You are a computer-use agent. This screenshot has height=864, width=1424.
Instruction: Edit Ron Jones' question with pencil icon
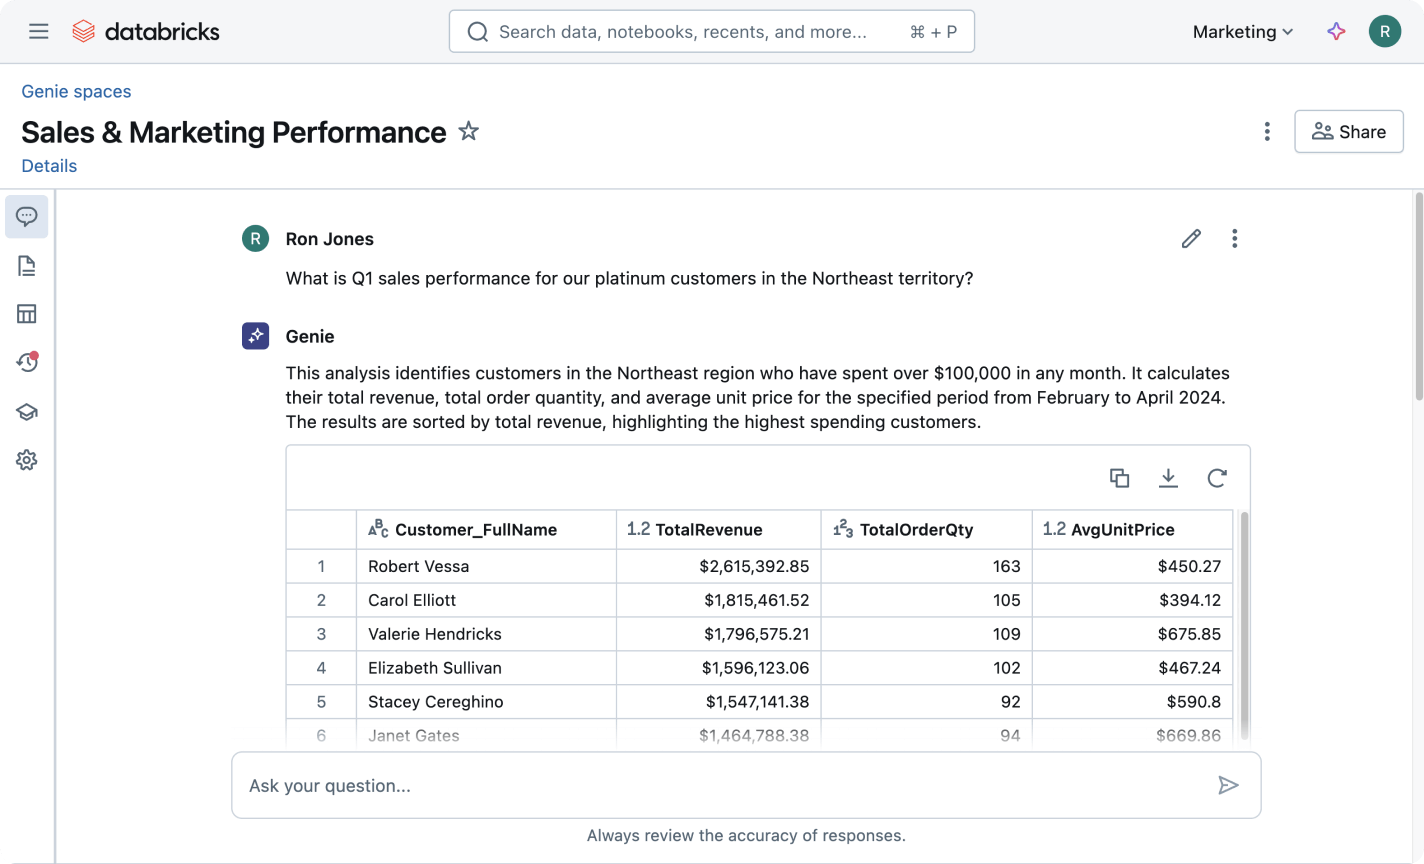(1190, 239)
